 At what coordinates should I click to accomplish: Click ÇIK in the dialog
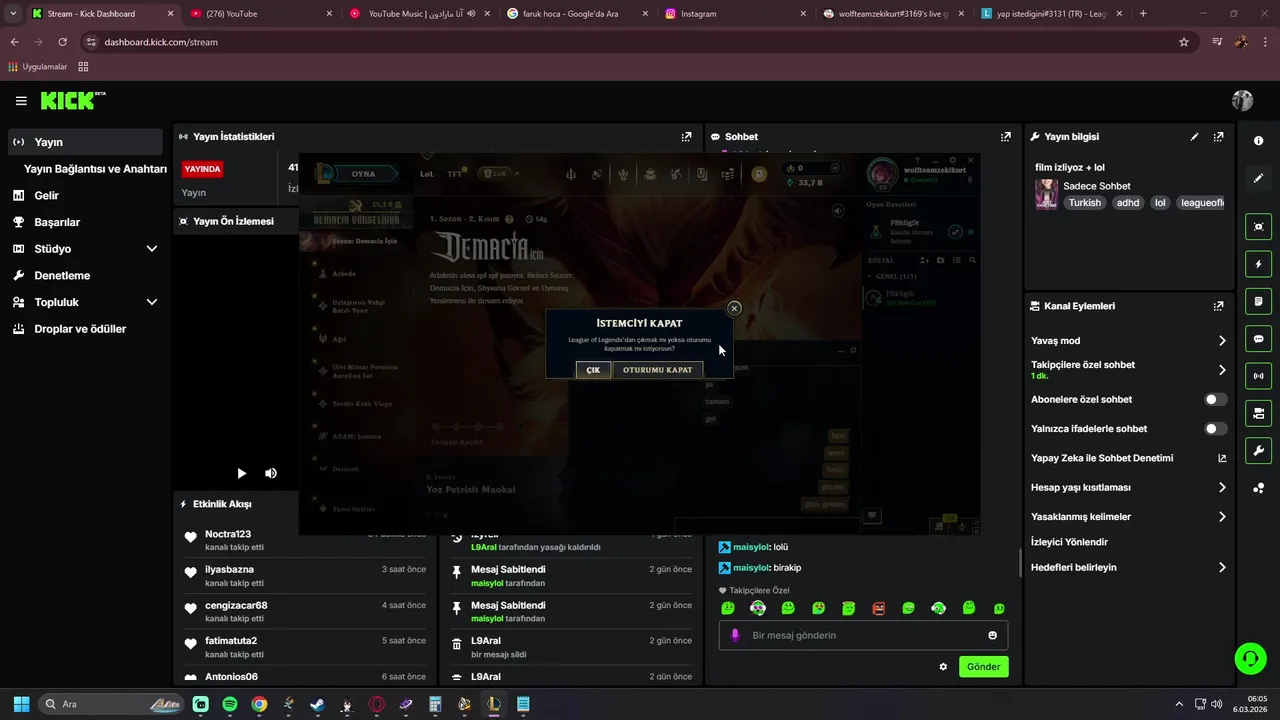click(593, 370)
